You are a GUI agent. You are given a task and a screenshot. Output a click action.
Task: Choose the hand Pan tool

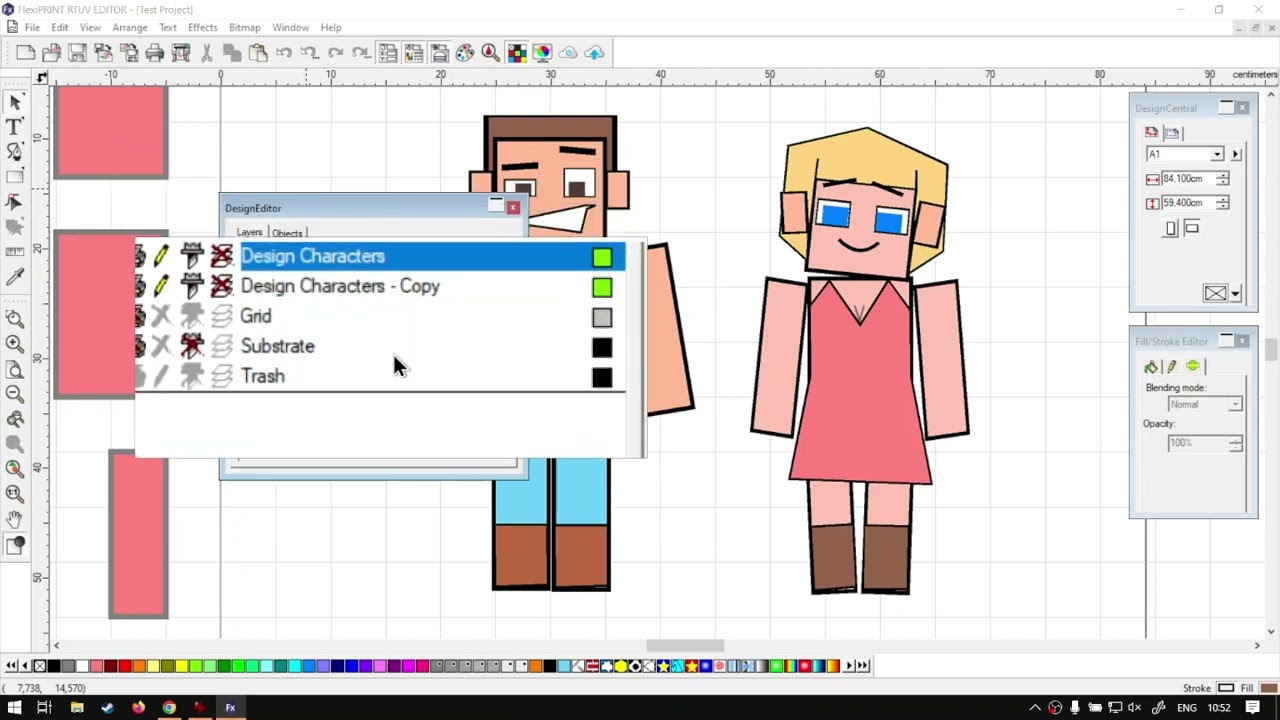pyautogui.click(x=15, y=519)
